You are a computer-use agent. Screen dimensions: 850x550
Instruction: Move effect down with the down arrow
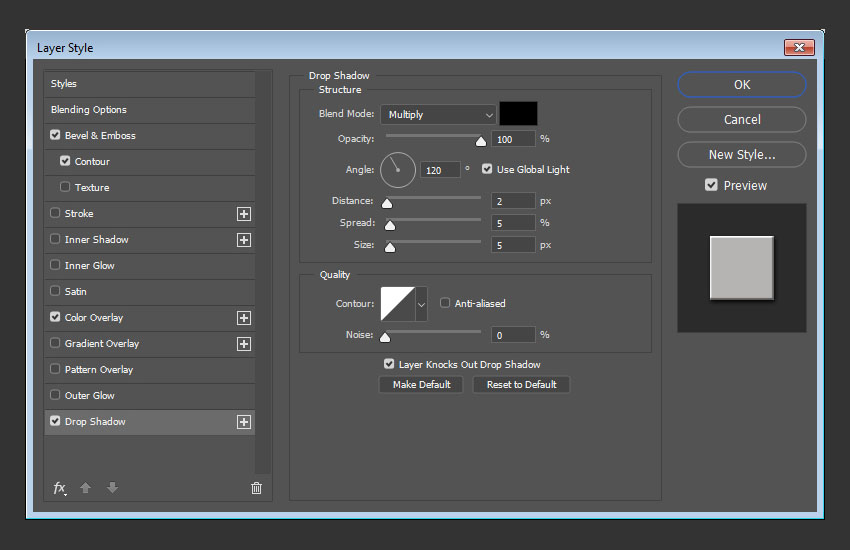click(112, 488)
